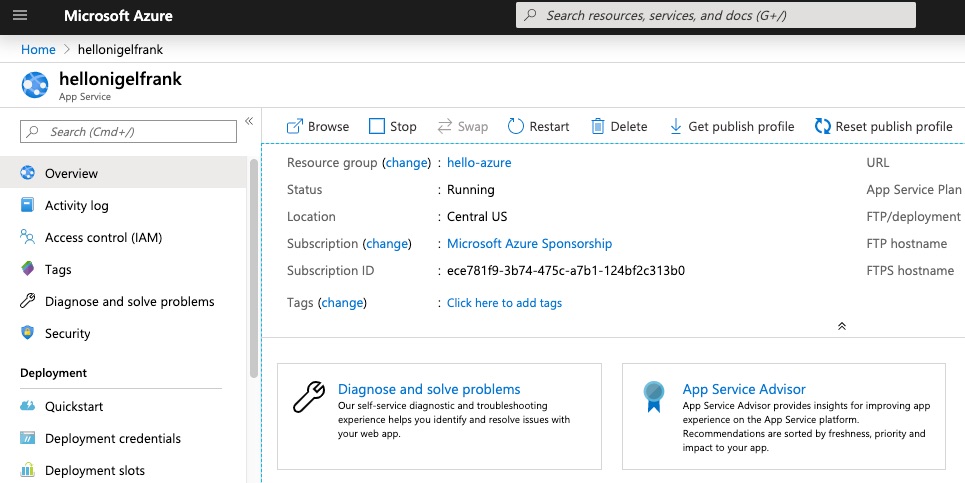Change the resource group
The width and height of the screenshot is (965, 483).
(x=406, y=162)
